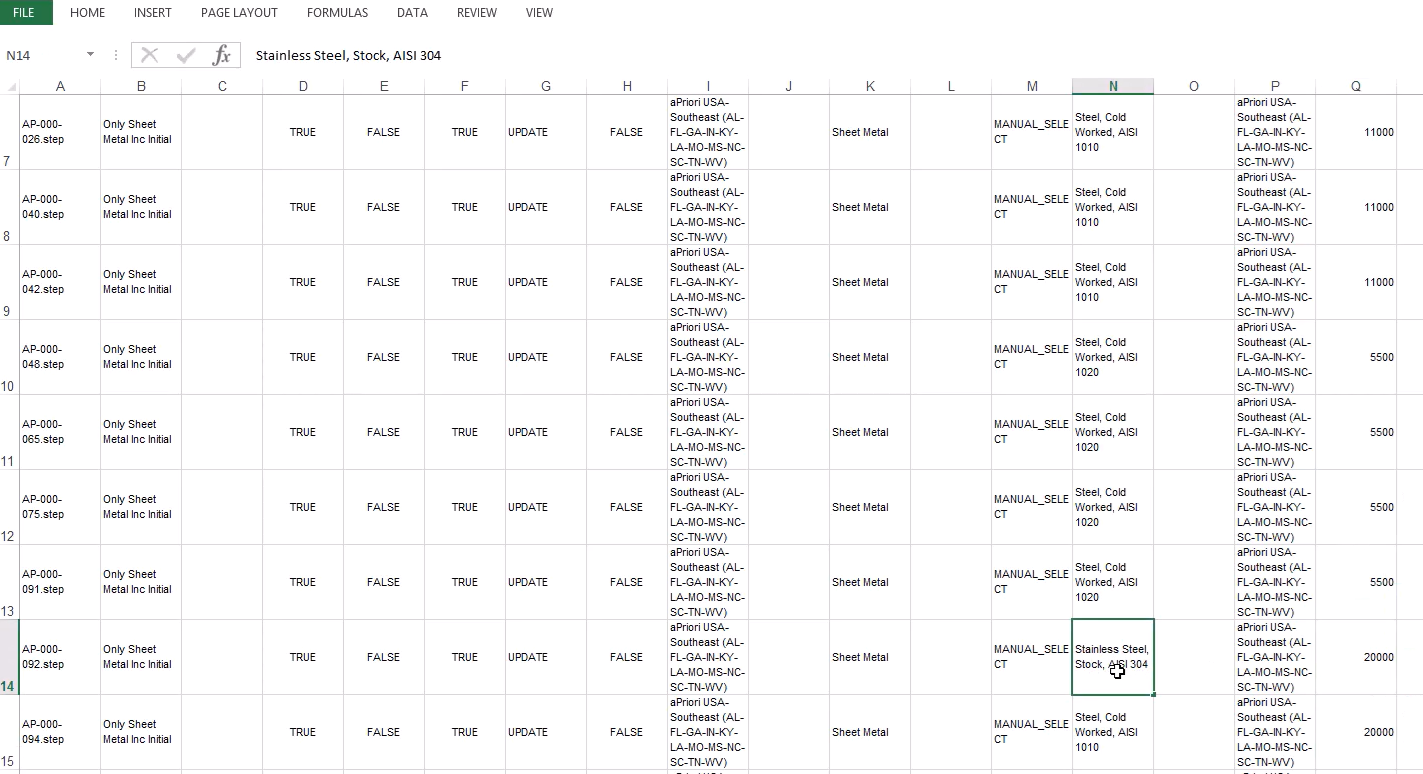Click the Insert Function fx icon
This screenshot has width=1423, height=774.
coord(222,55)
